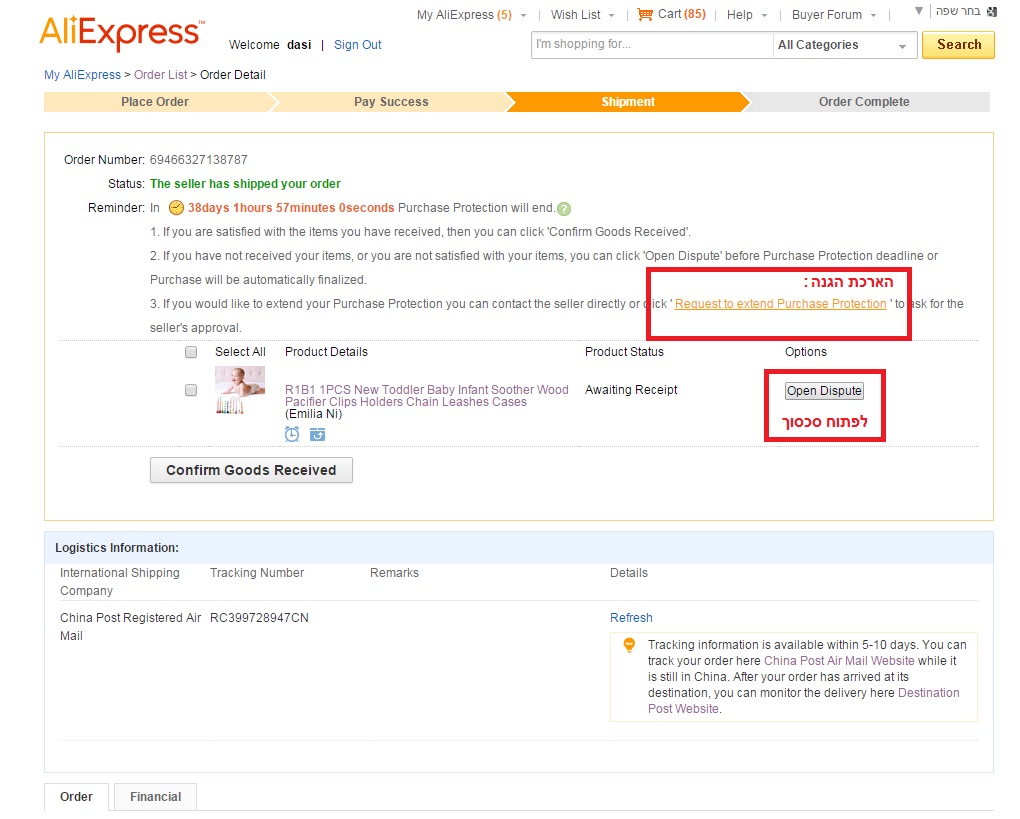
Task: Open Request to extend Purchase Protection link
Action: pyautogui.click(x=780, y=304)
